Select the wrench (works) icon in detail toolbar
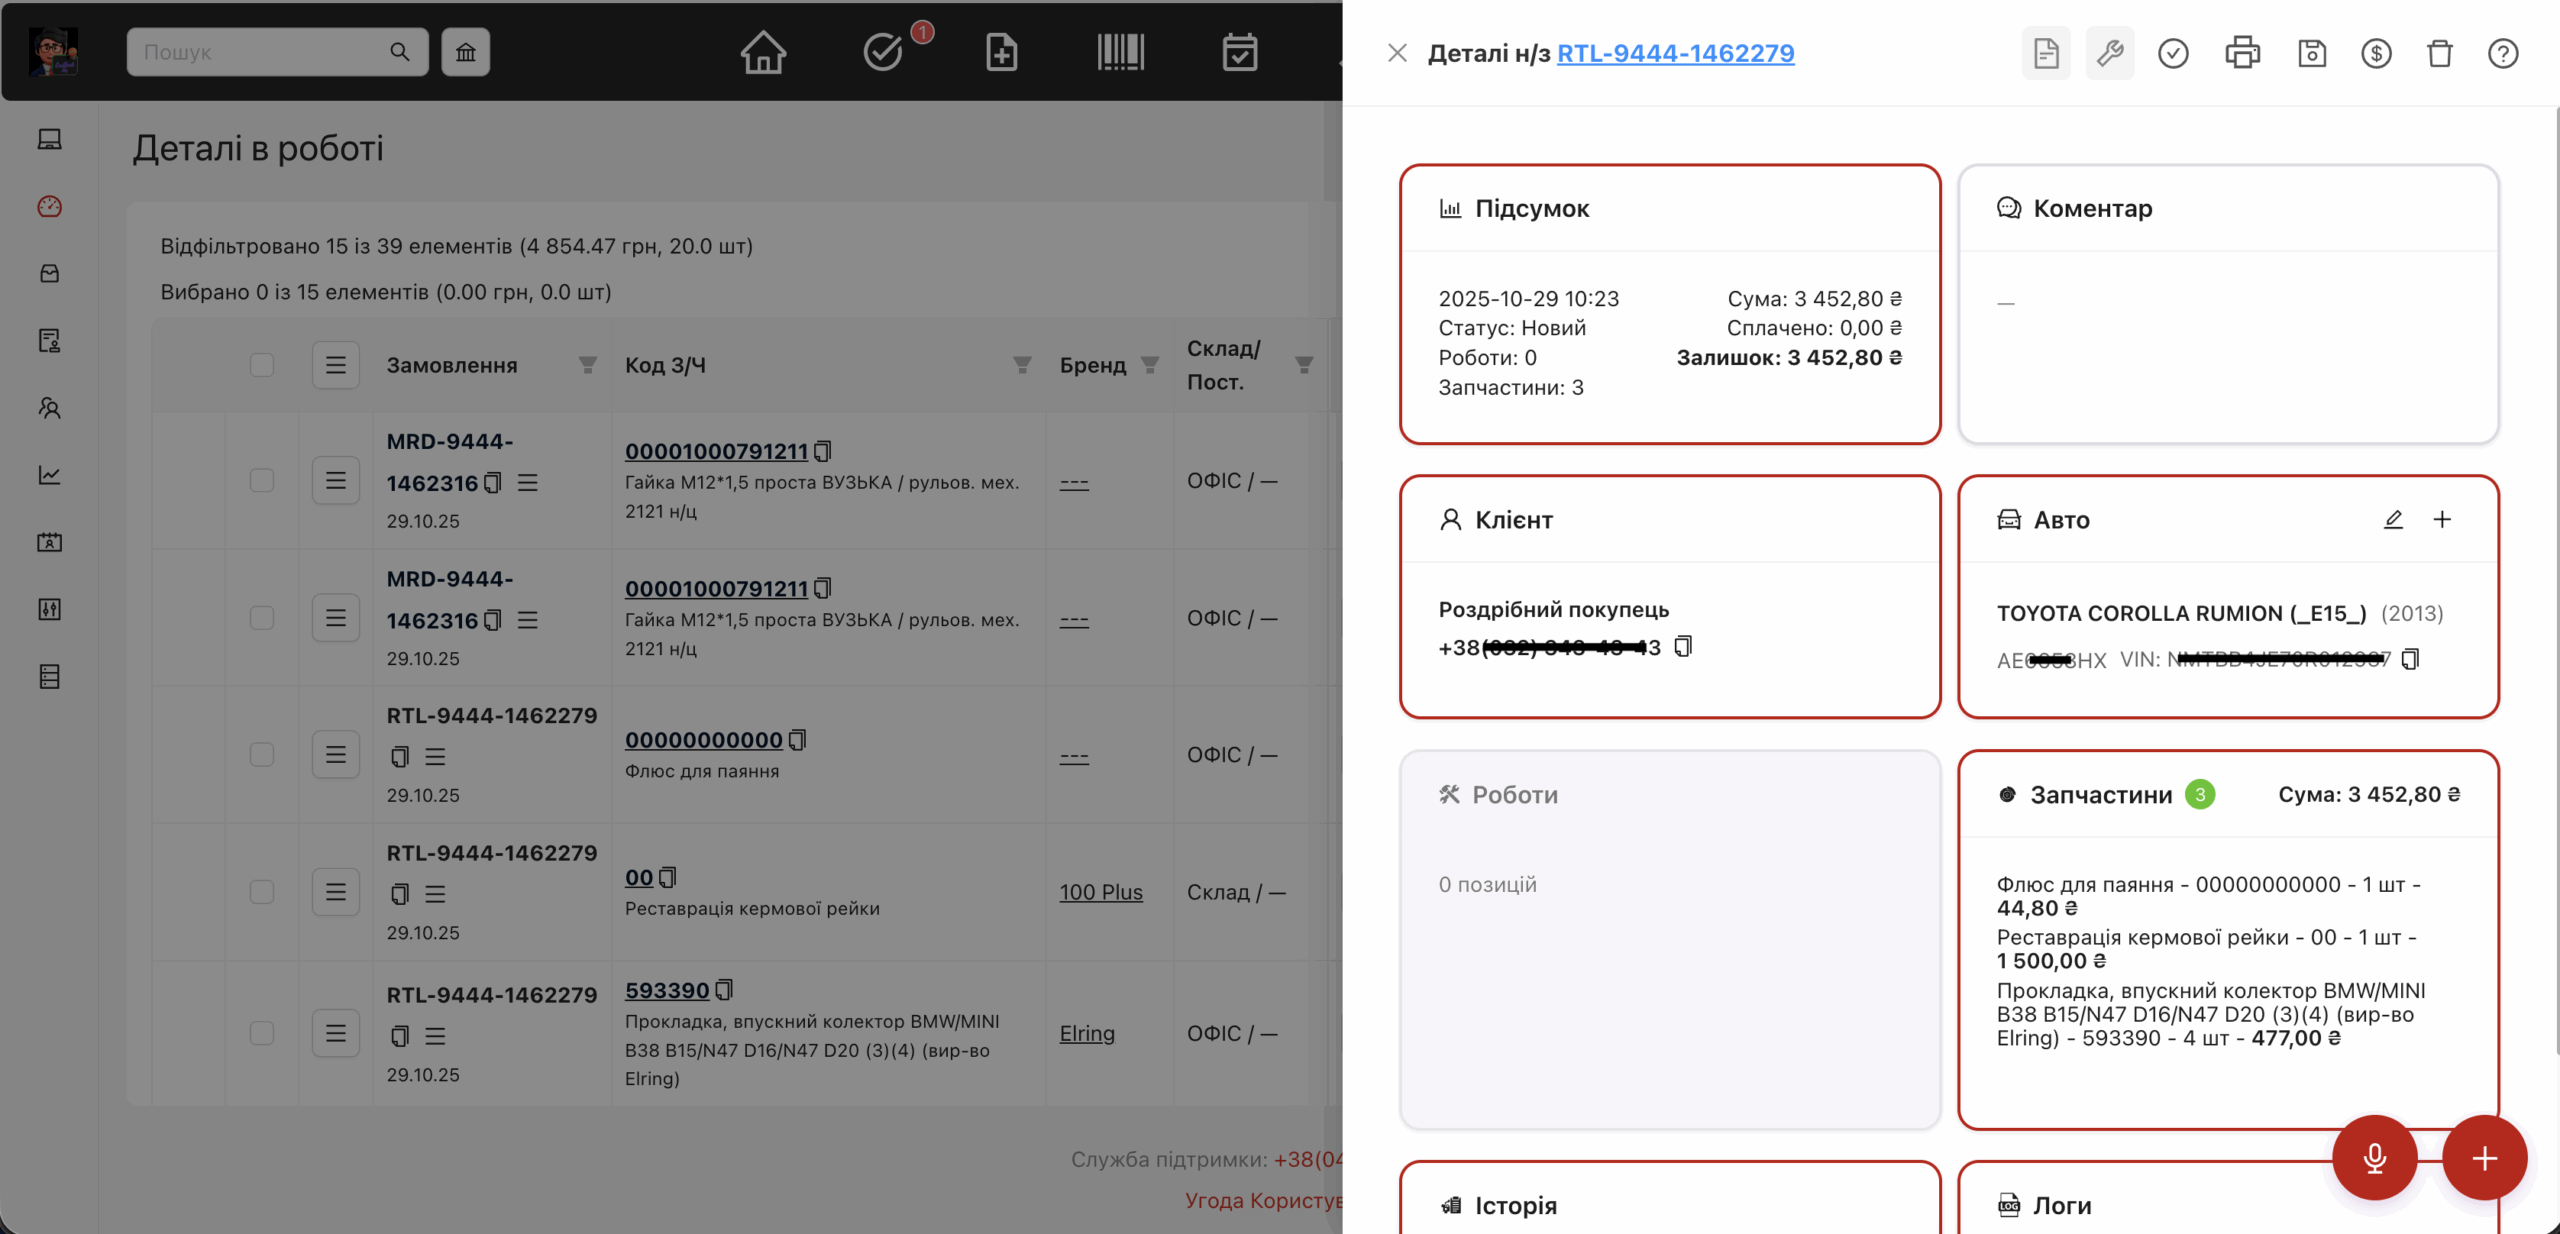Viewport: 2560px width, 1234px height. pos(2109,53)
